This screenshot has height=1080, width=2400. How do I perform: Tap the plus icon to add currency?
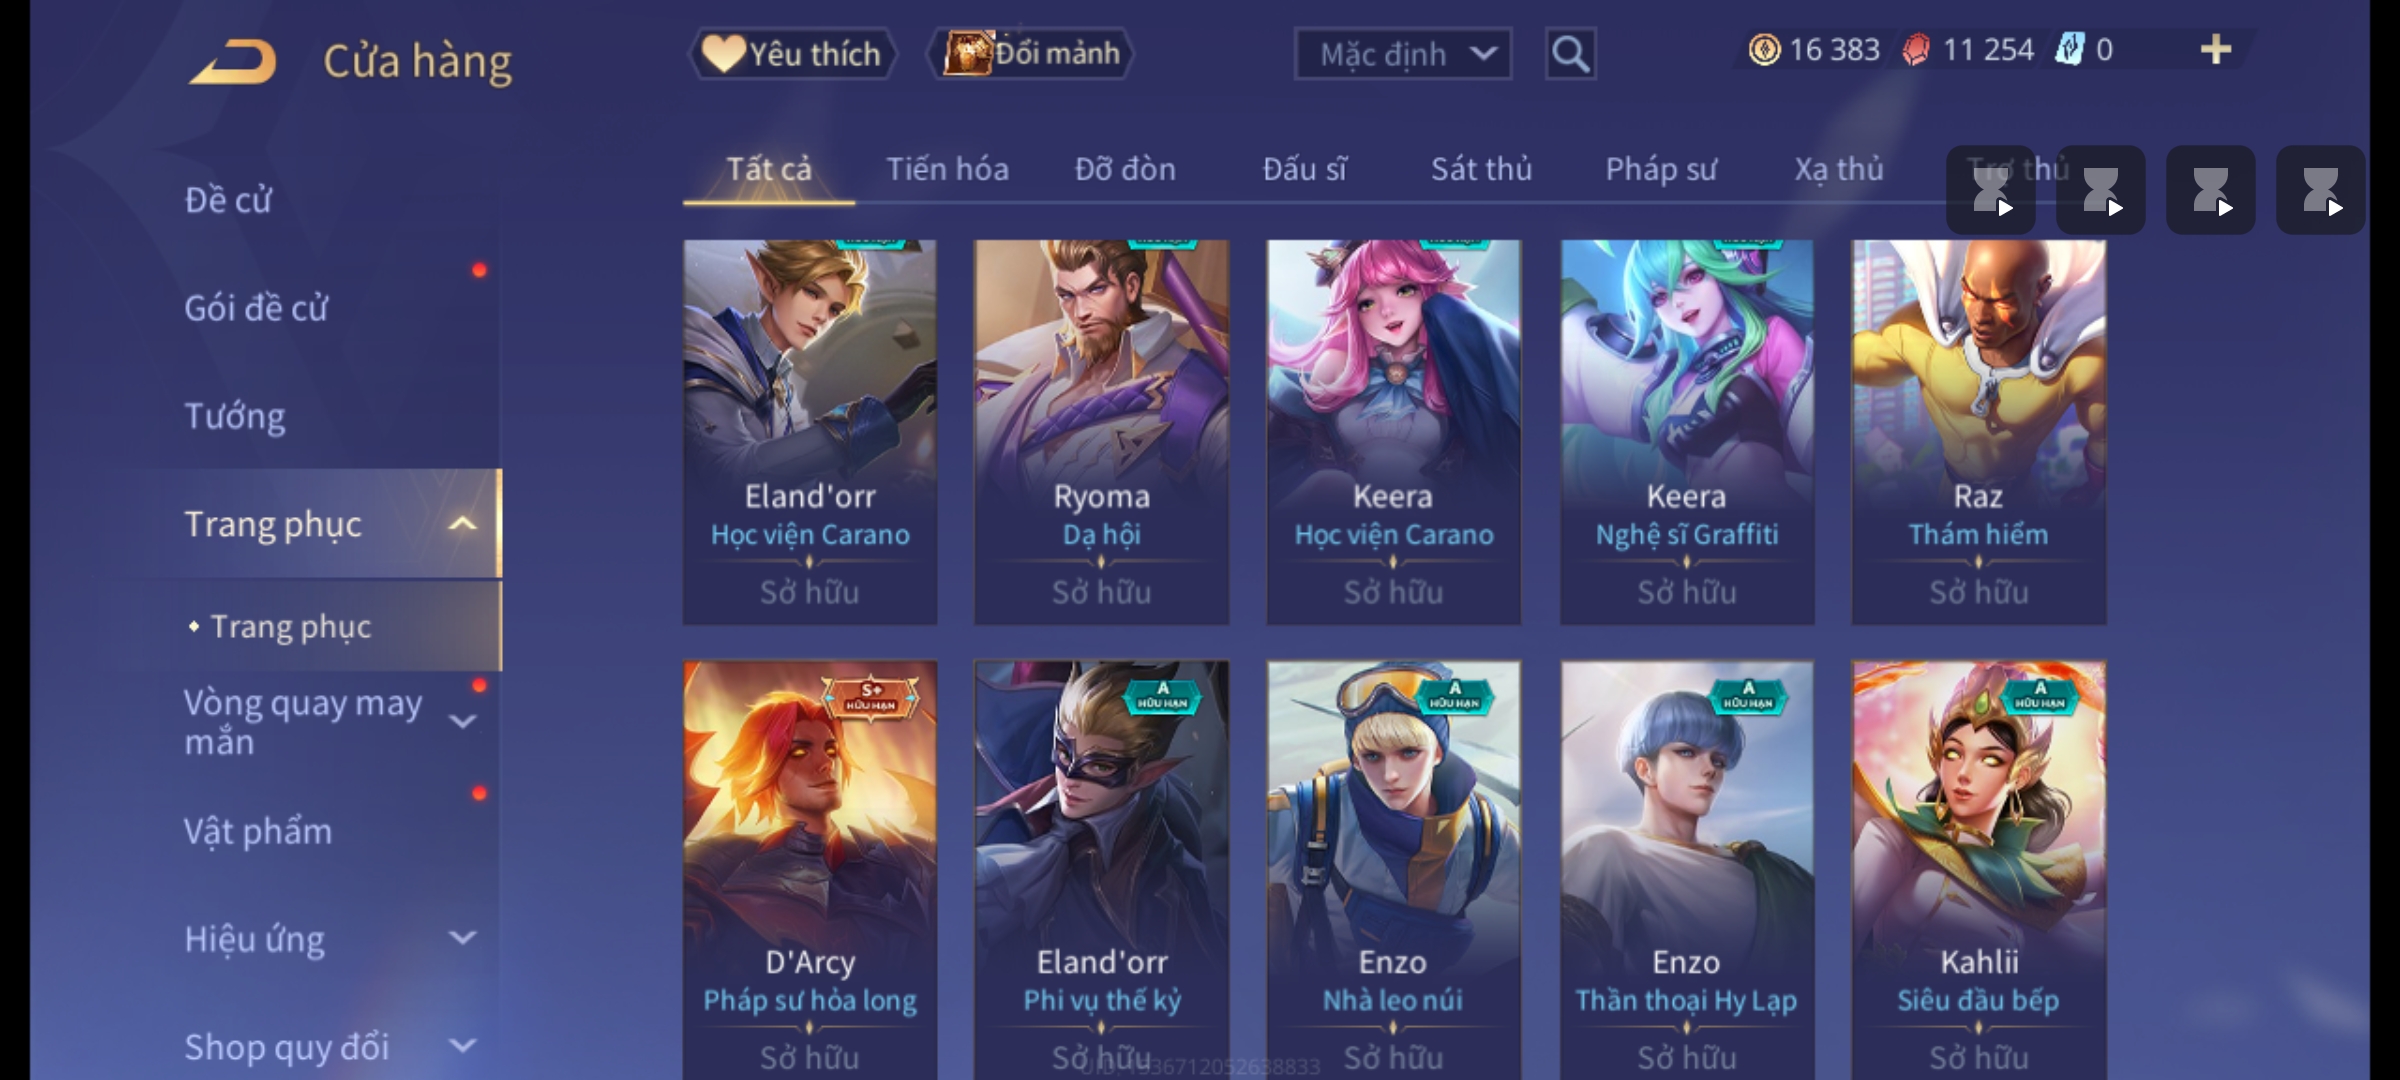coord(2216,49)
